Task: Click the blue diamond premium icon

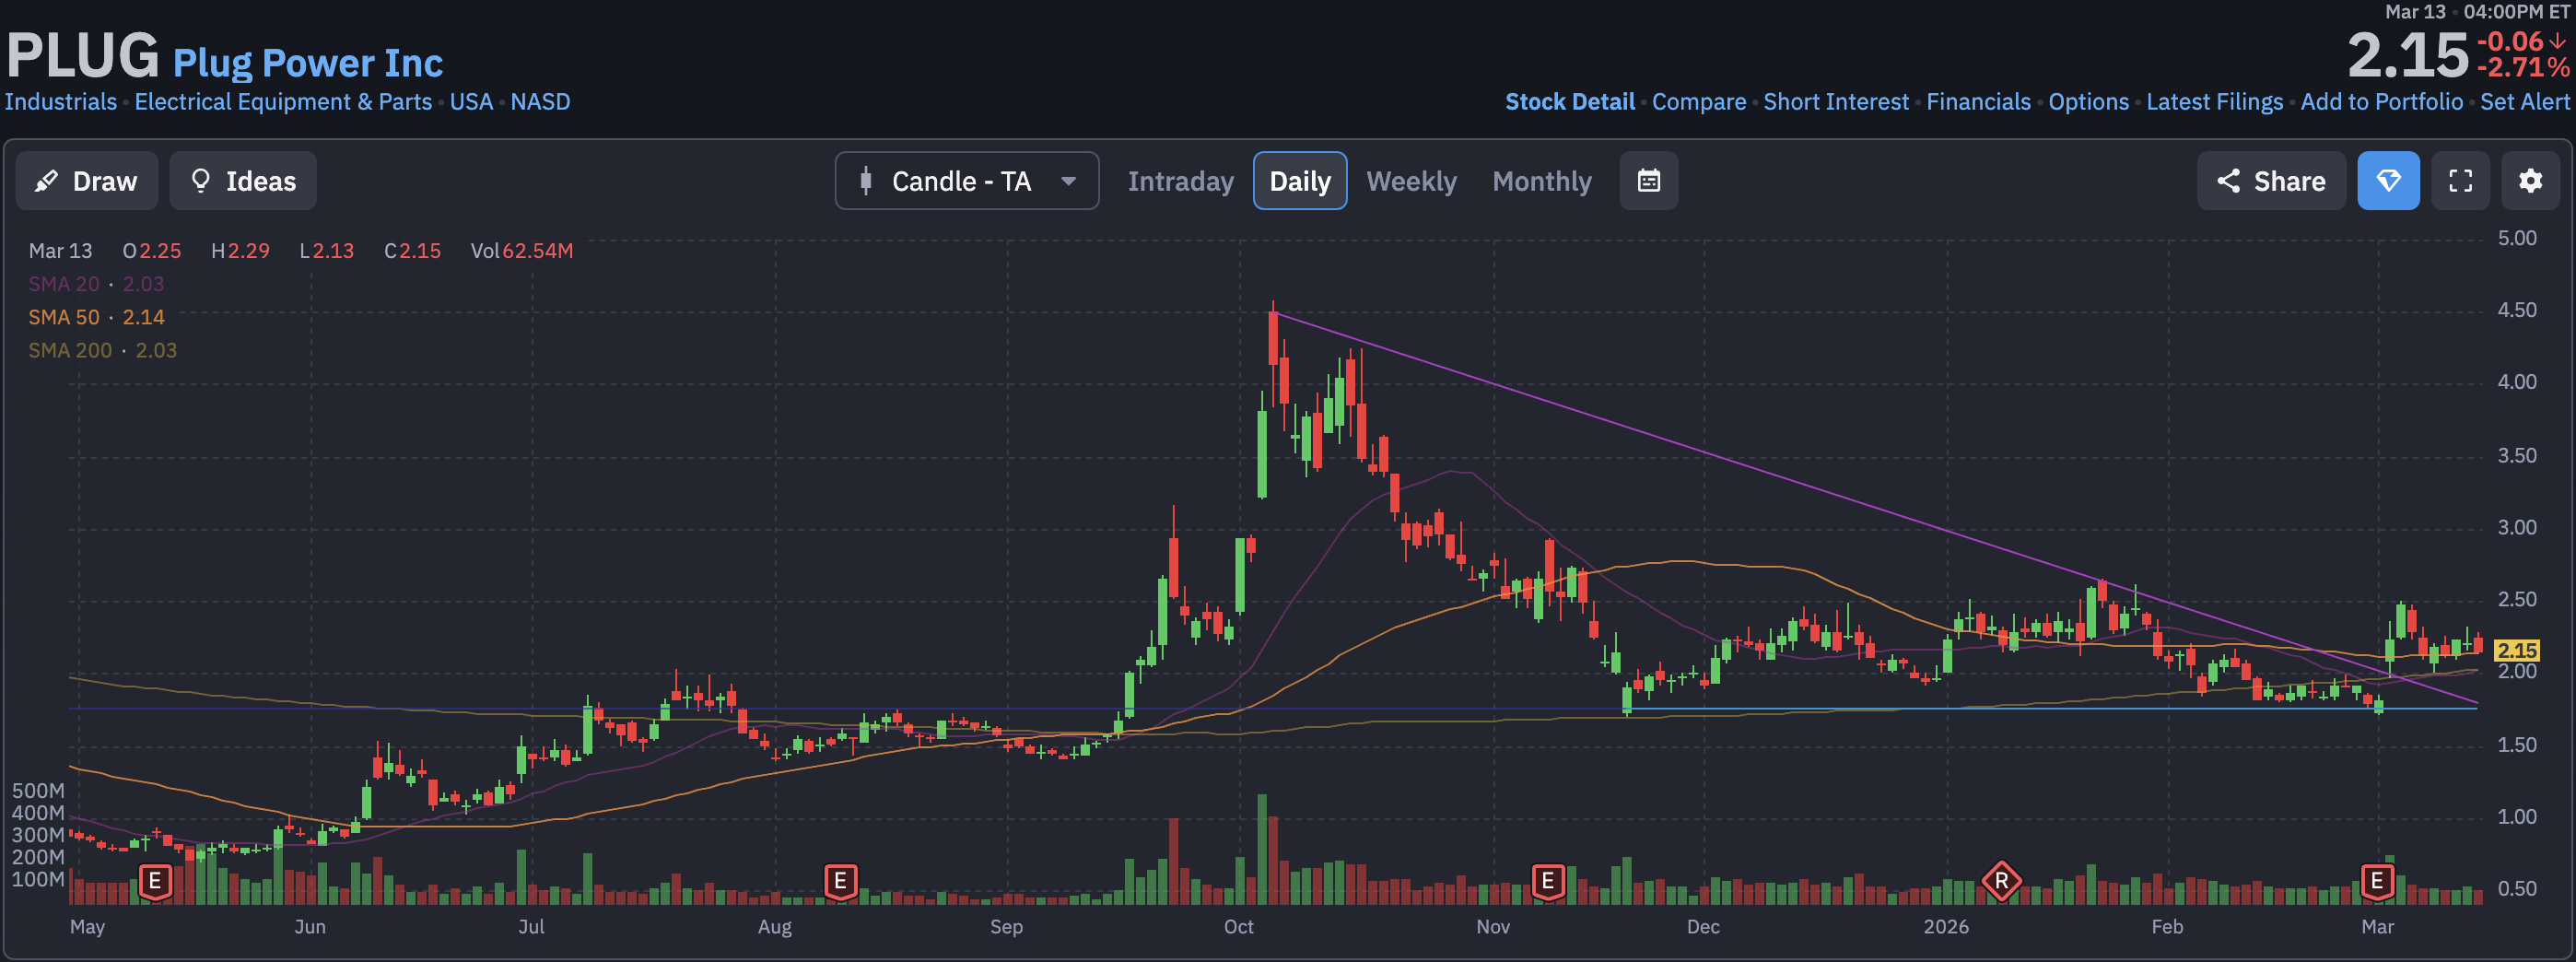Action: [2389, 181]
